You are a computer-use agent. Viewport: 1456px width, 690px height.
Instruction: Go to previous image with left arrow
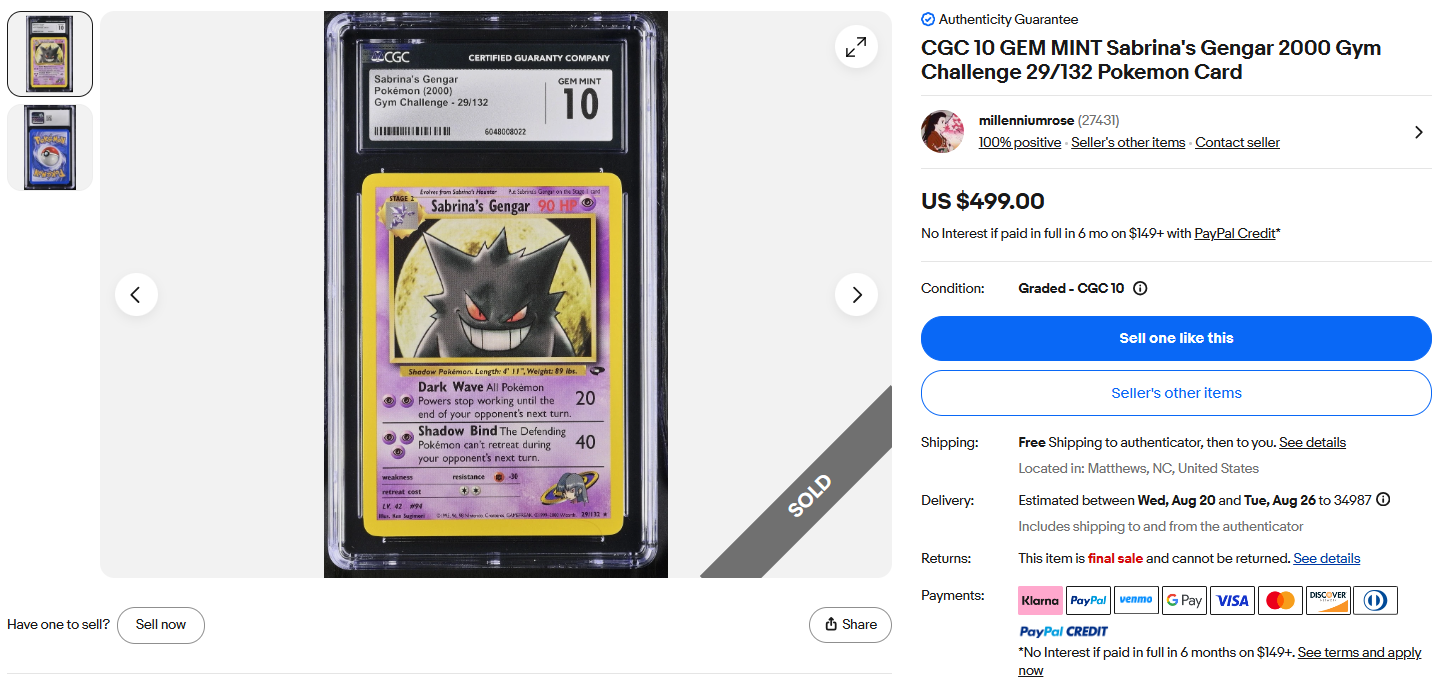click(136, 294)
